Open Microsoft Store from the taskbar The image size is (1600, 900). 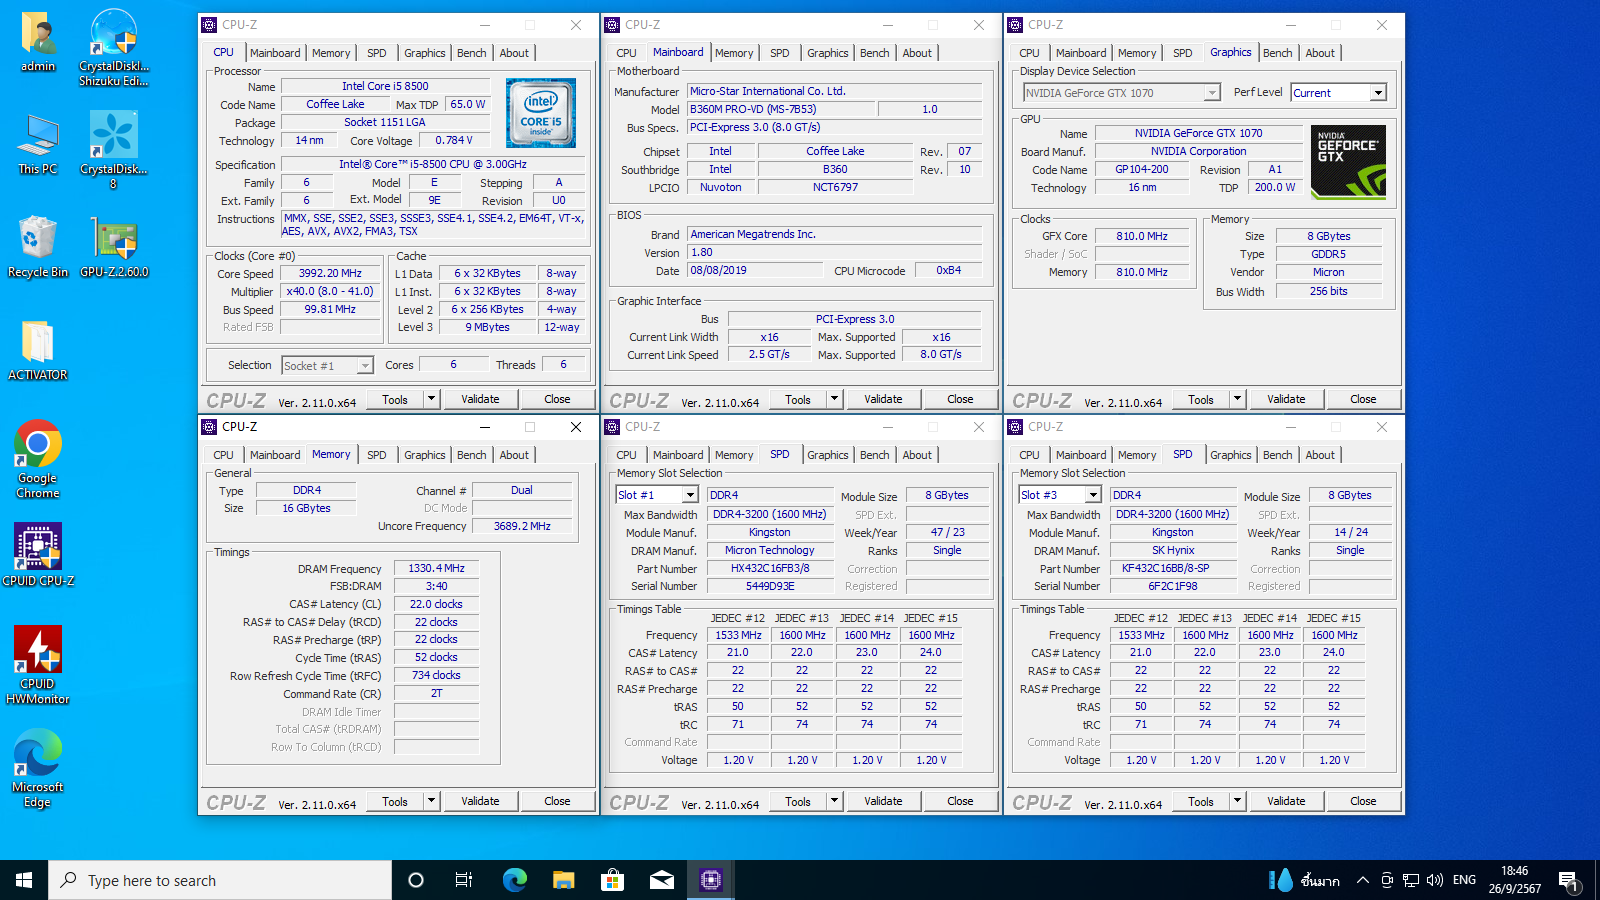pyautogui.click(x=612, y=880)
